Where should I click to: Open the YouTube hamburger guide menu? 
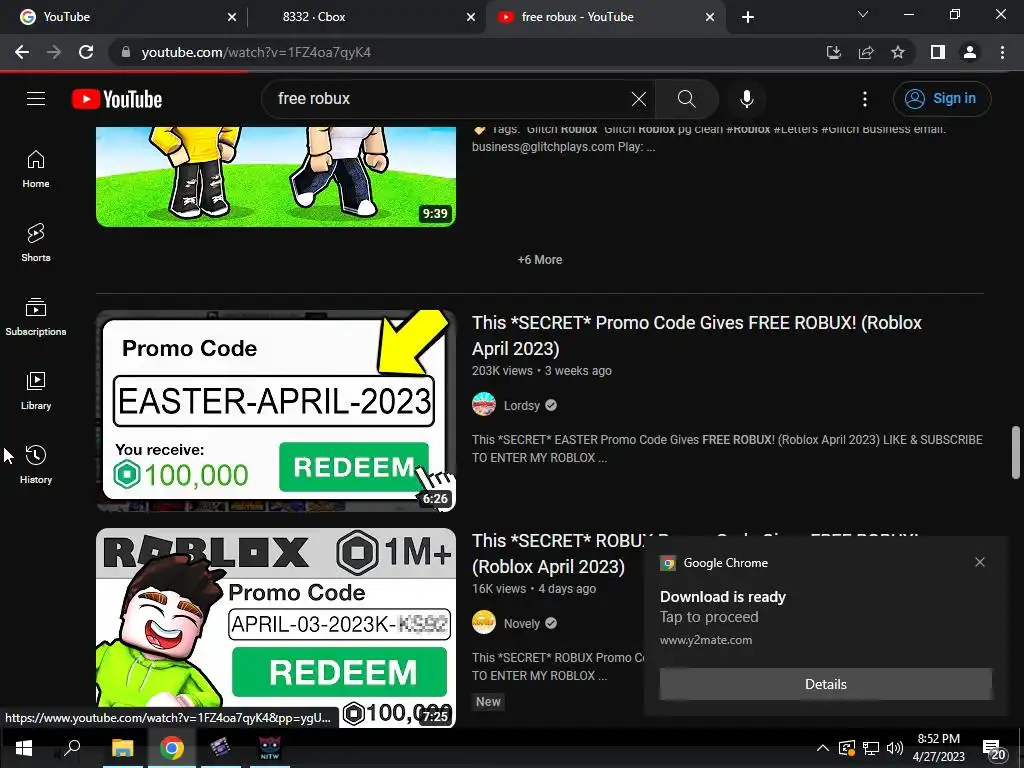click(x=36, y=99)
